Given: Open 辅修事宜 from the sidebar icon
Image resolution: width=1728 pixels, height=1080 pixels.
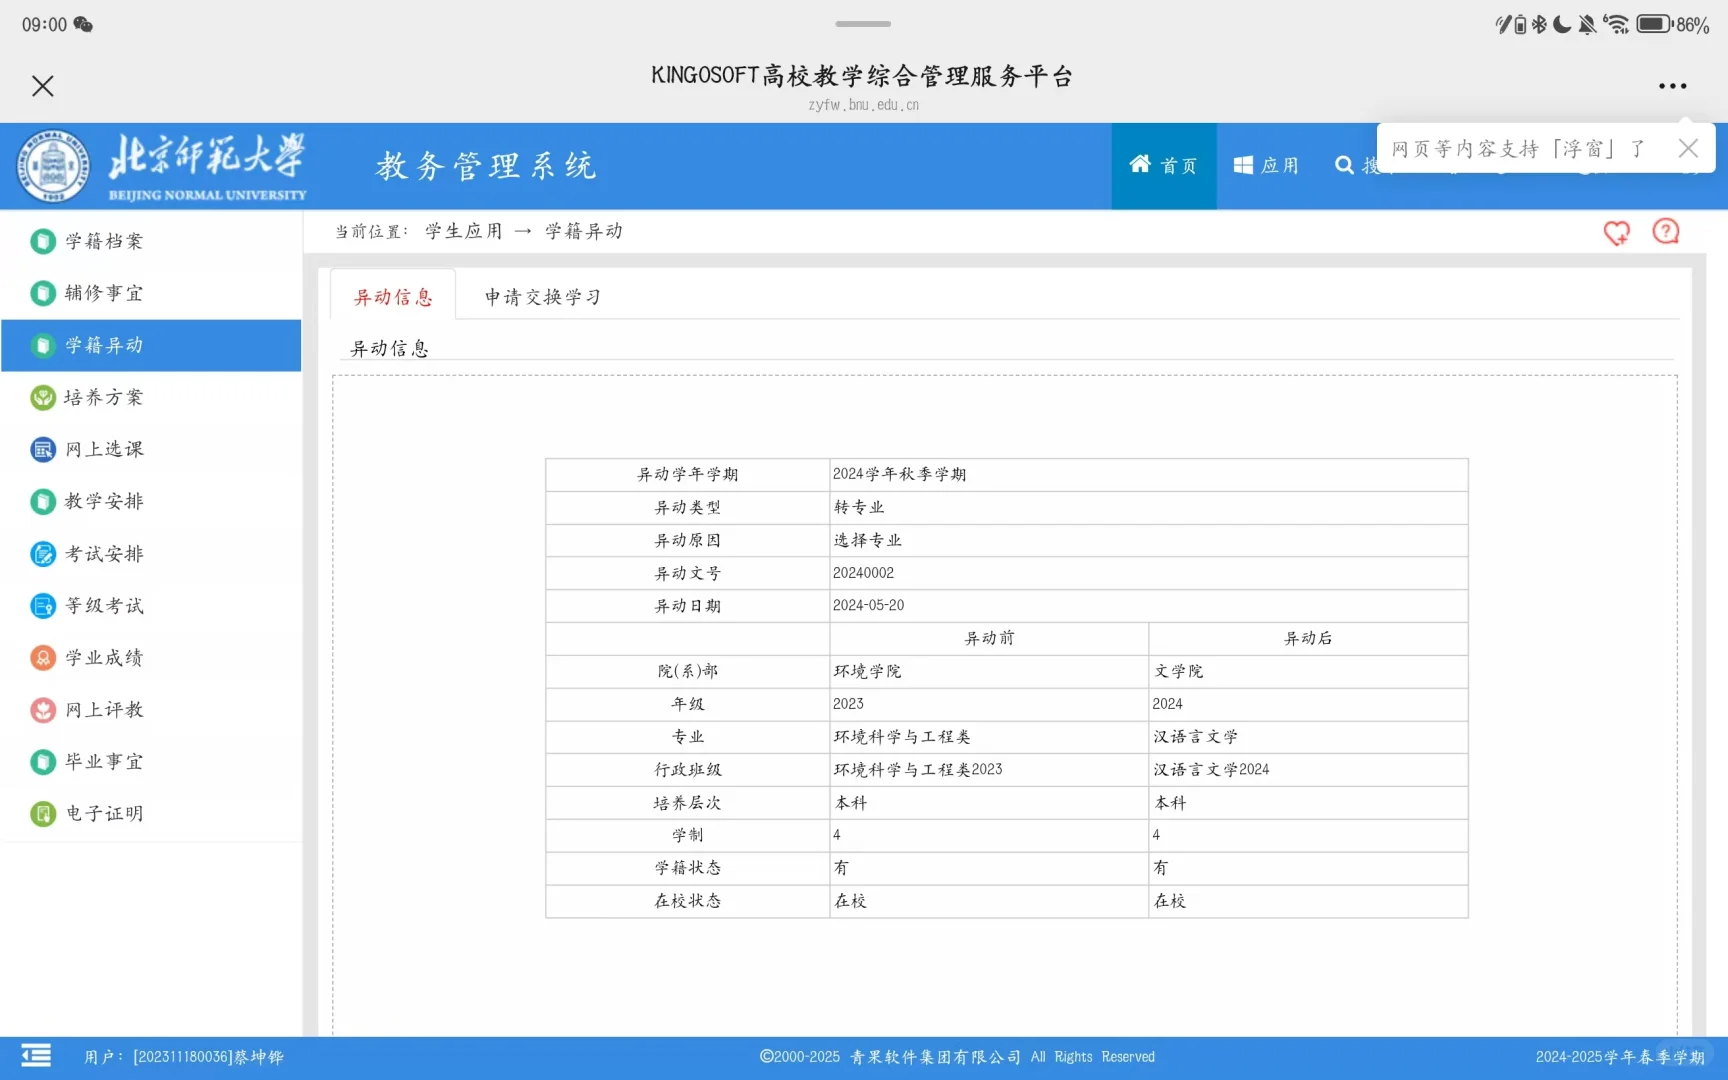Looking at the screenshot, I should click(x=42, y=293).
